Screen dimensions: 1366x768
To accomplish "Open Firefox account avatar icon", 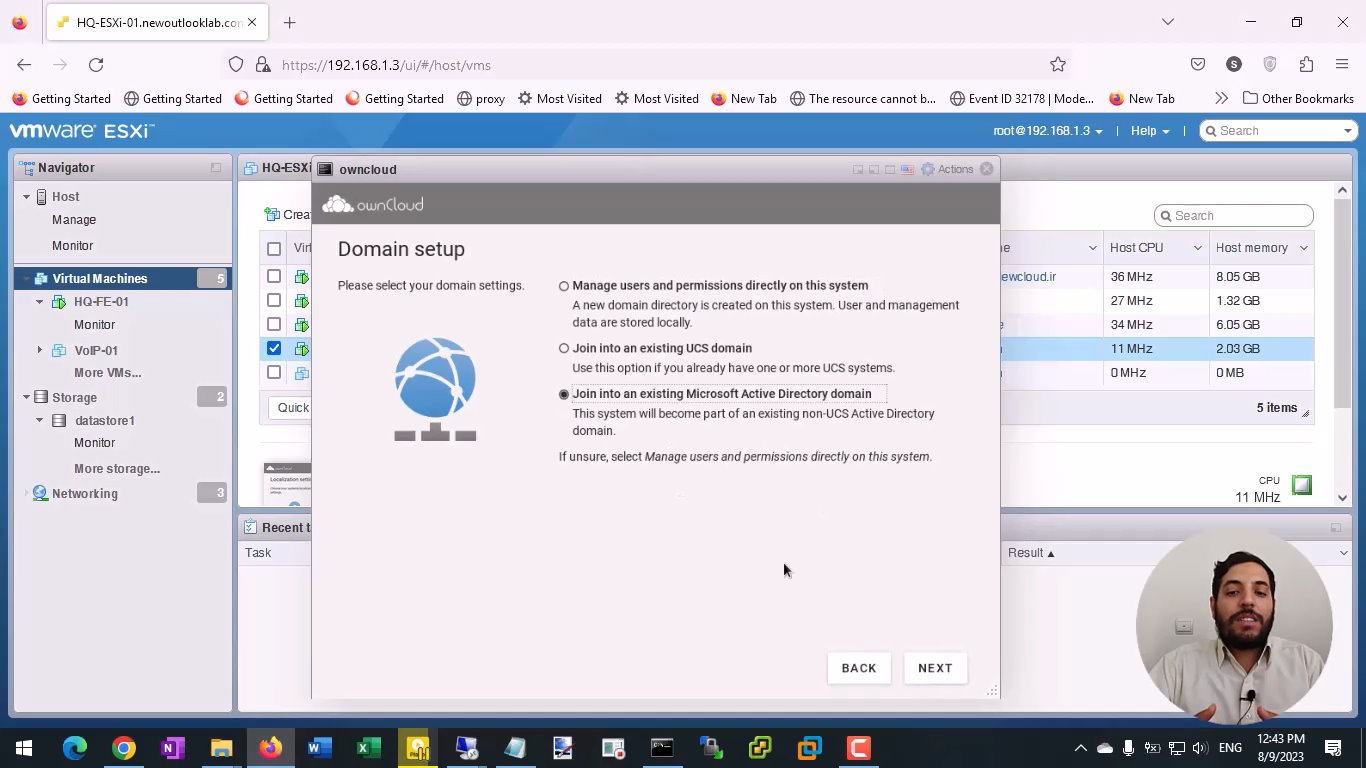I will [x=1234, y=64].
